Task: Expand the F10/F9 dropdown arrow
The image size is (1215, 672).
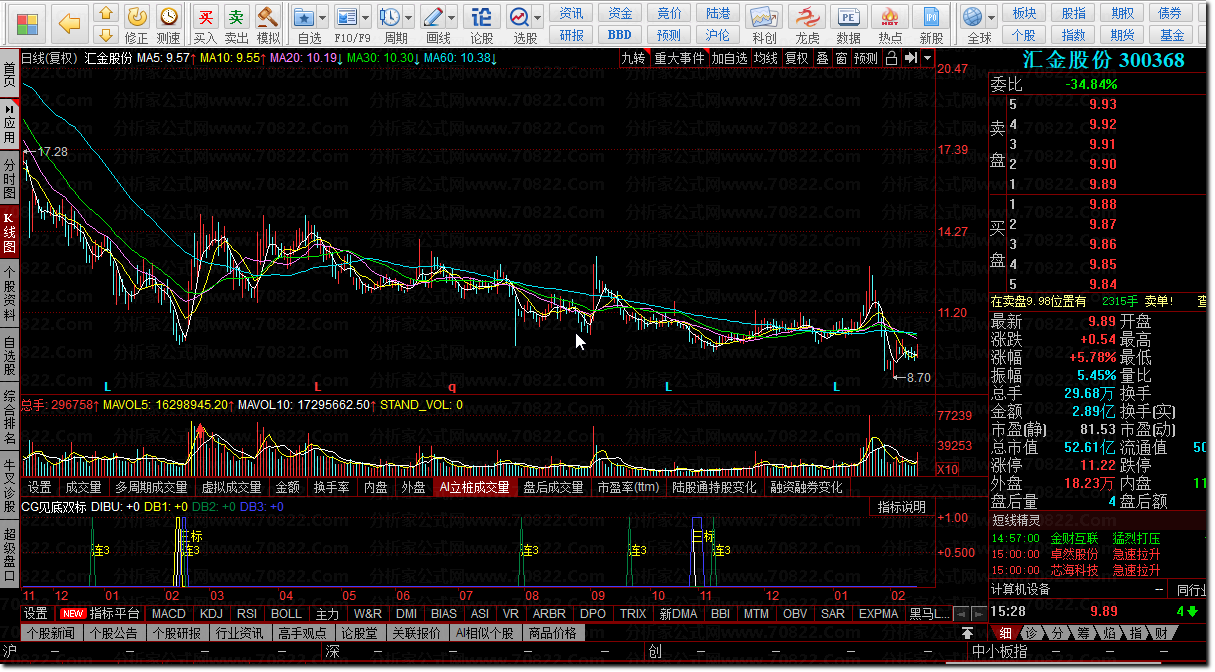Action: point(366,17)
